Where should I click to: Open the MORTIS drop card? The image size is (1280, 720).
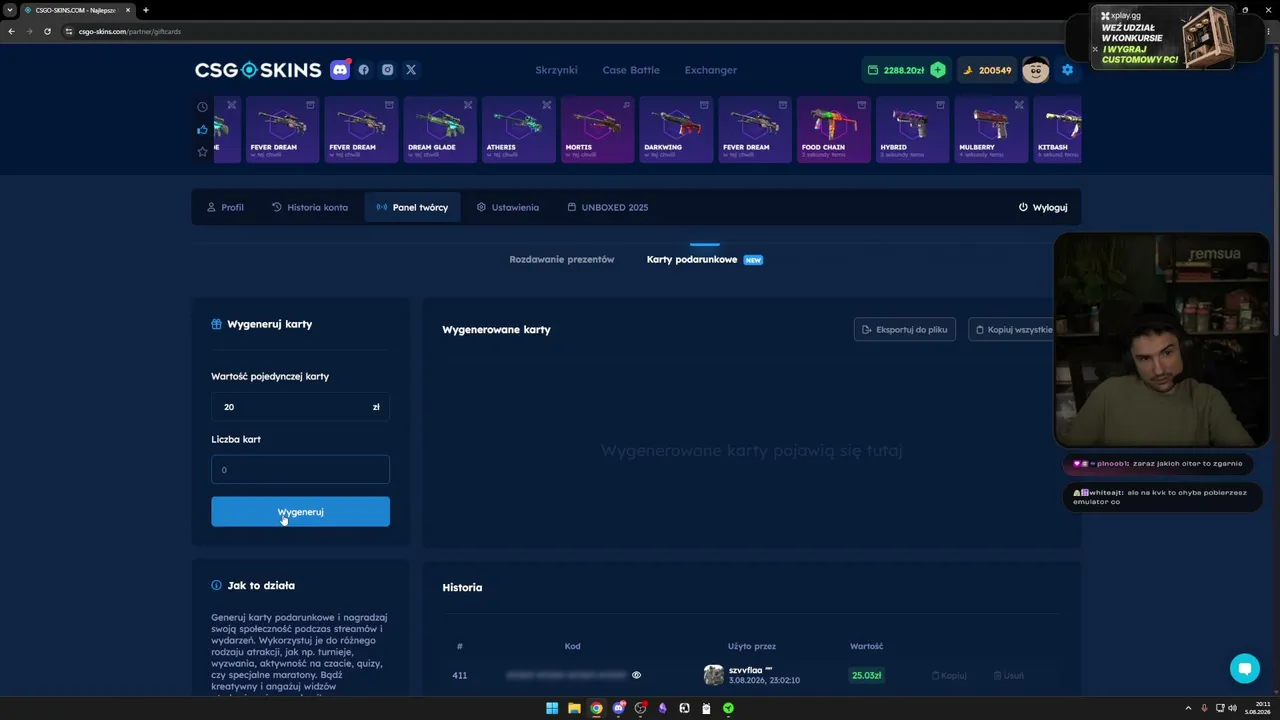coord(597,129)
